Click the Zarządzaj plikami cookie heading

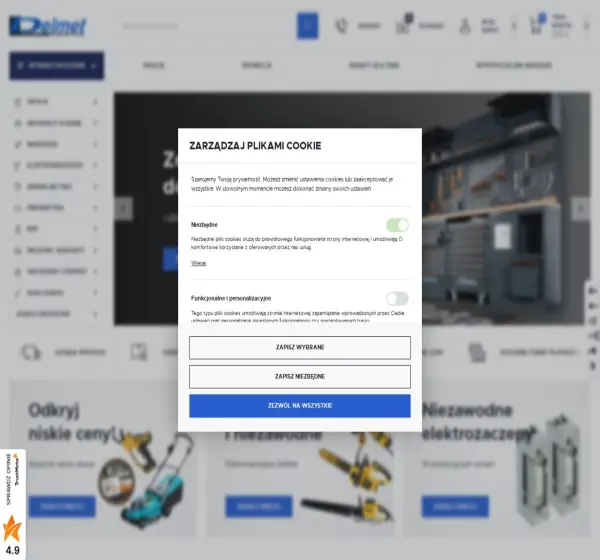click(x=255, y=146)
